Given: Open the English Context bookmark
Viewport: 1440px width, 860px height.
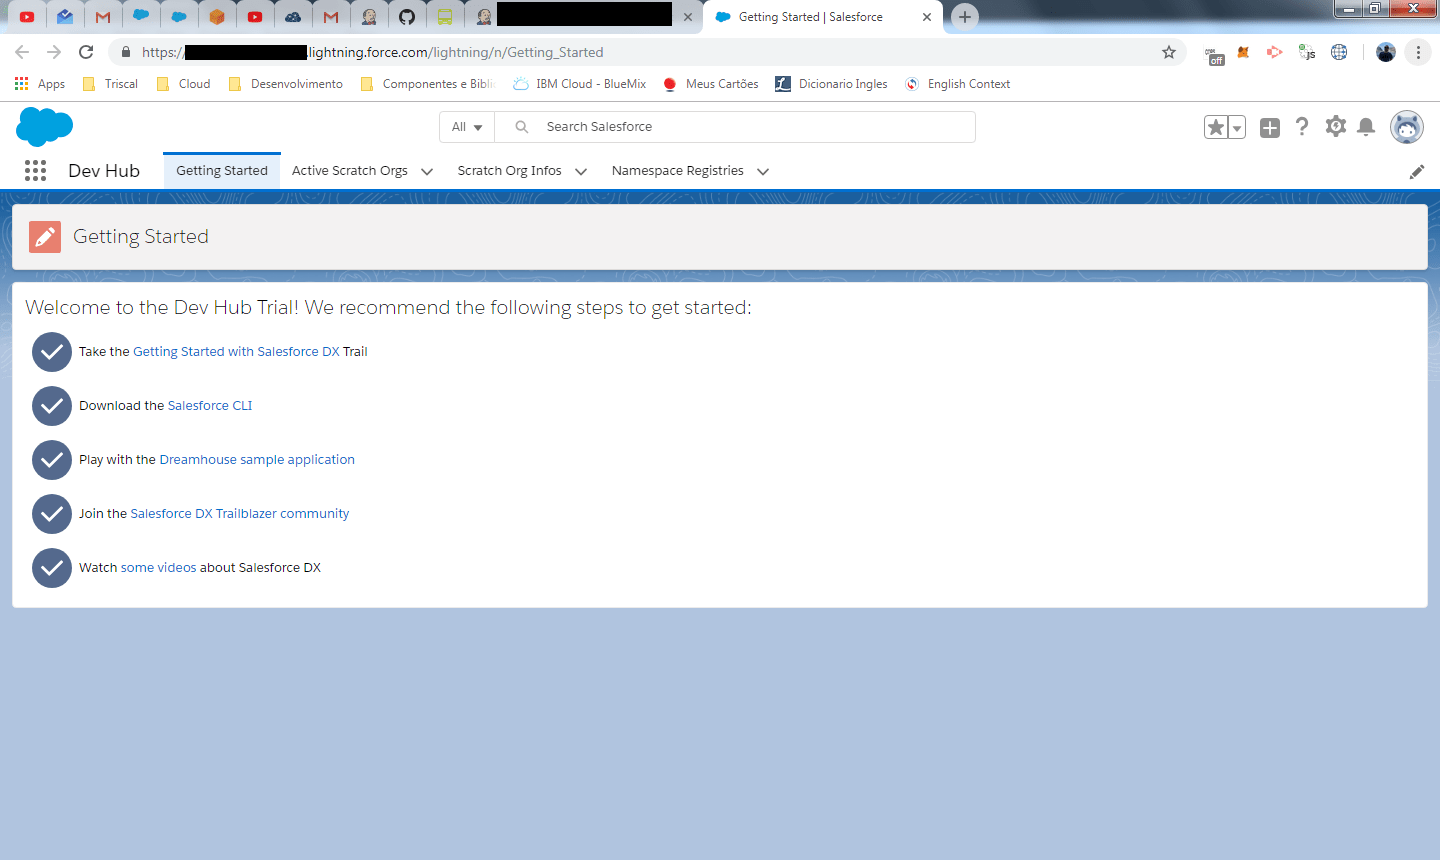Looking at the screenshot, I should click(957, 84).
